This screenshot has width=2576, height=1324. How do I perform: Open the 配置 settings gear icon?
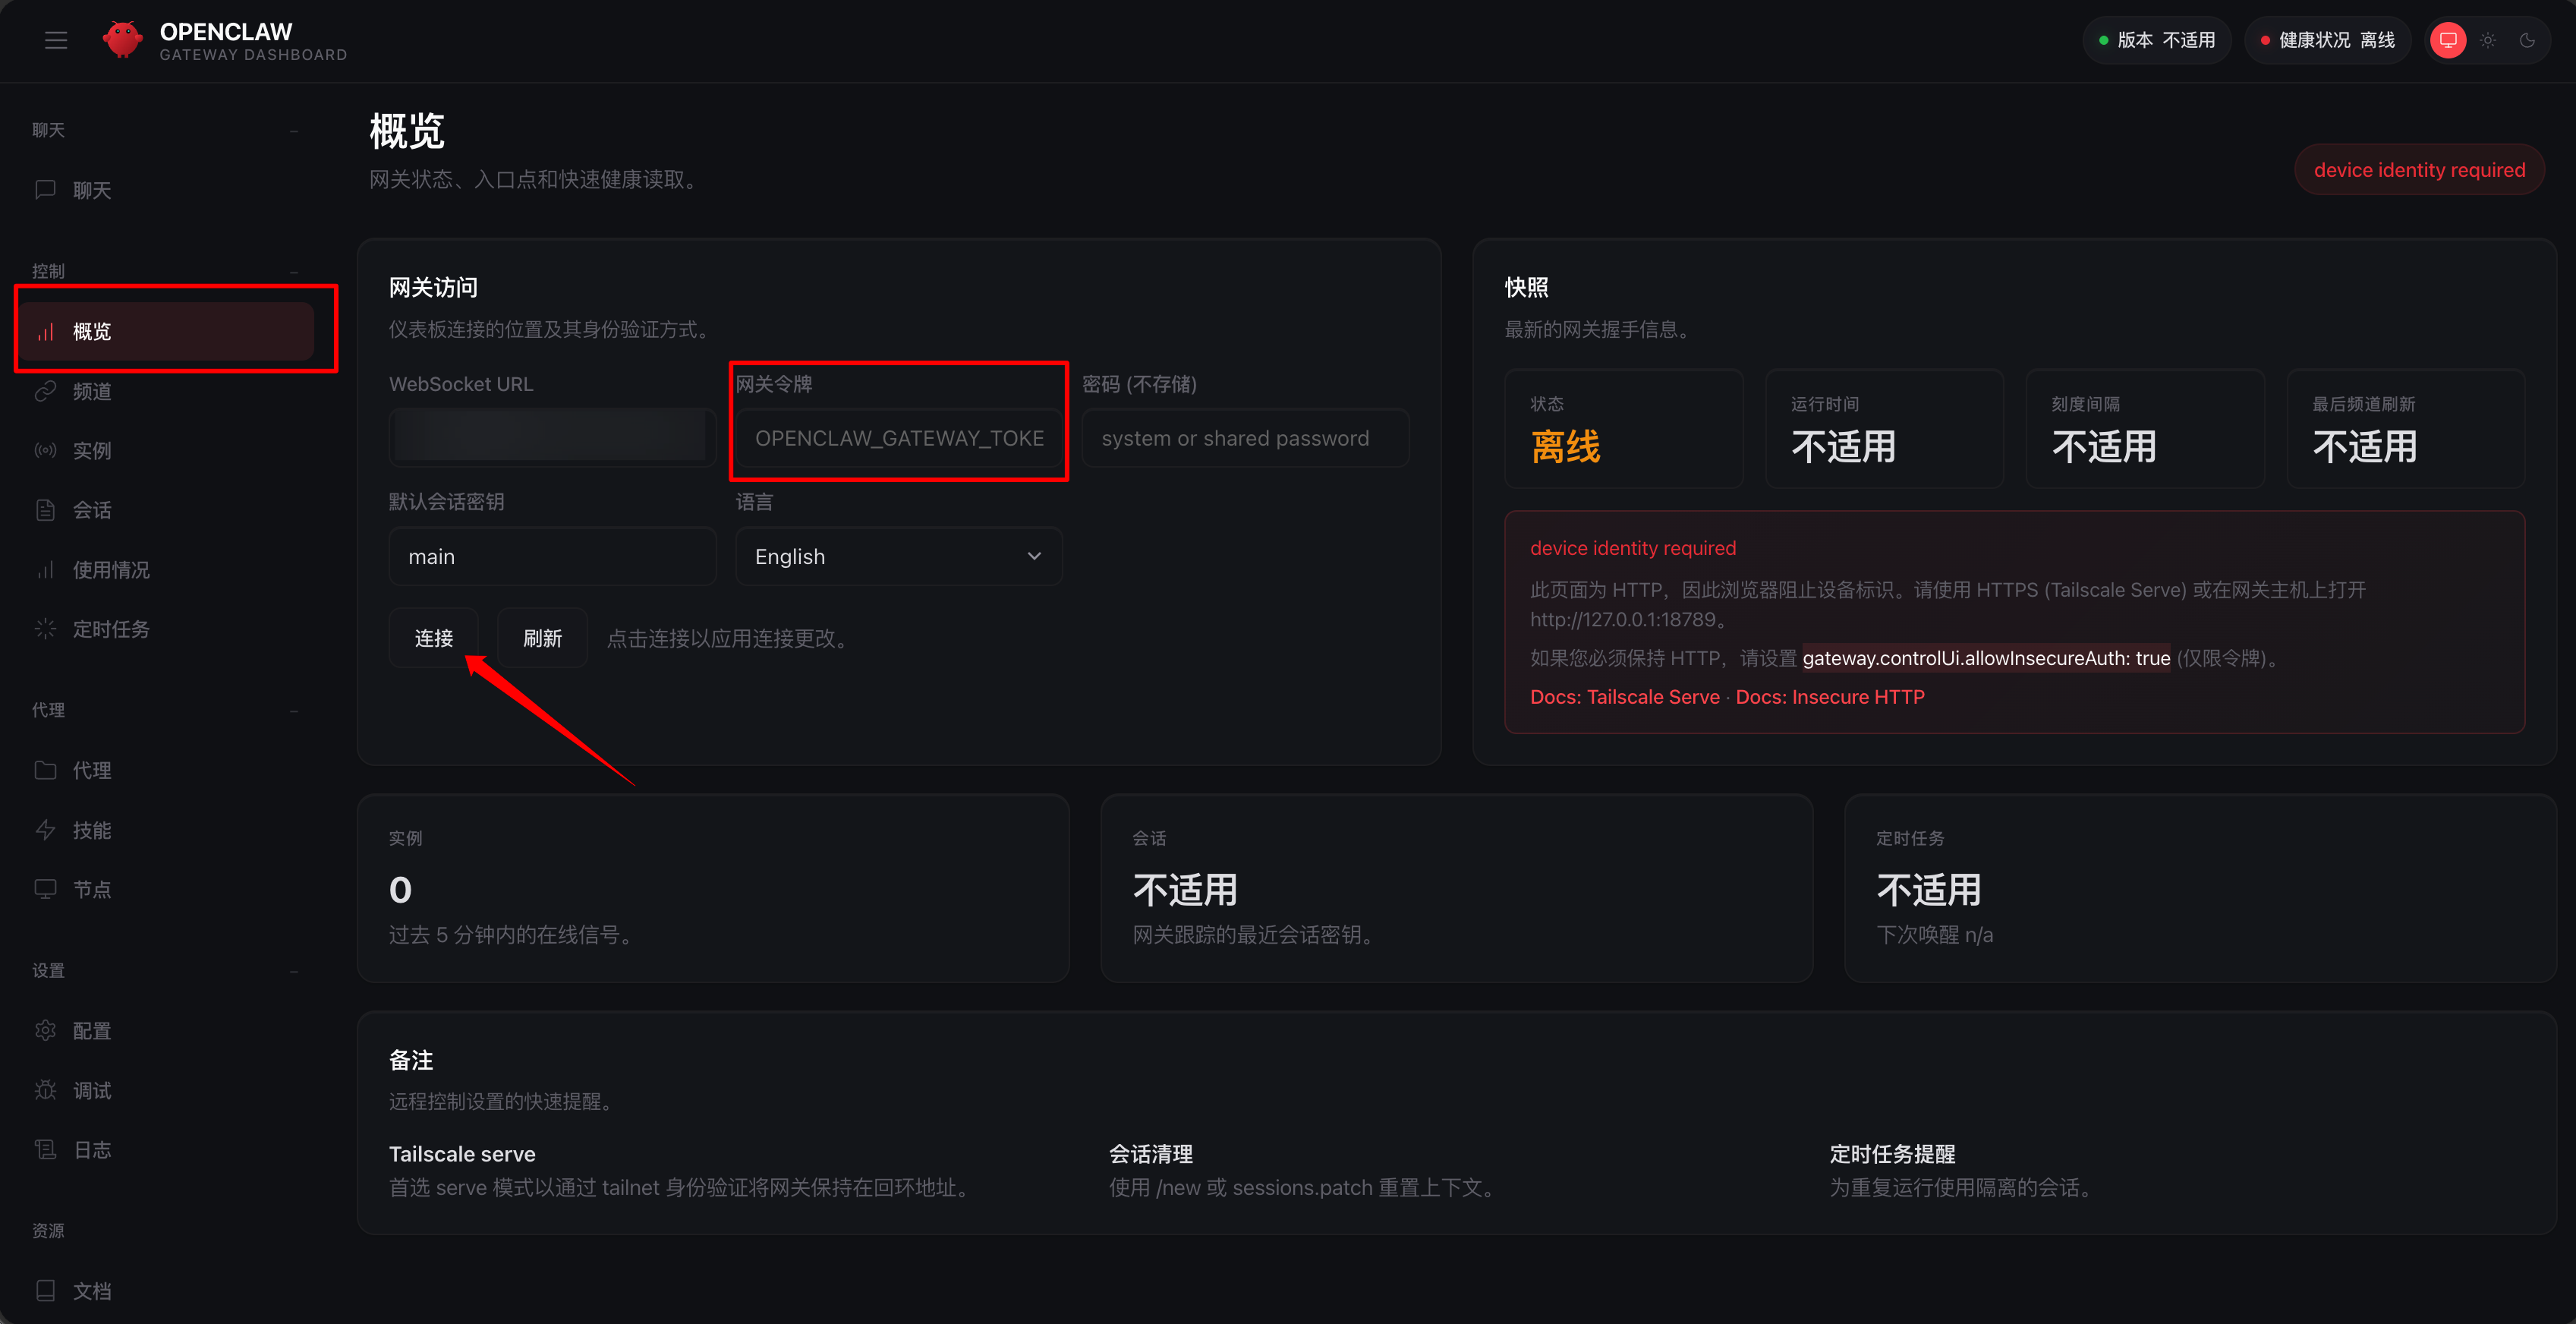point(46,1030)
